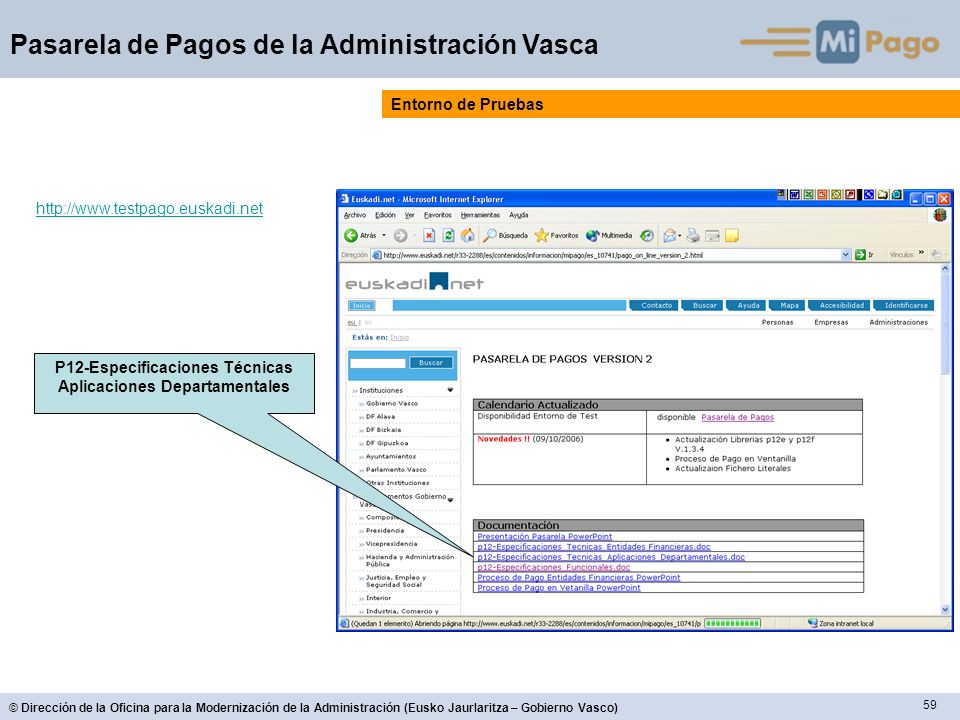This screenshot has width=960, height=720.
Task: Click the address bar URL field
Action: [x=606, y=255]
